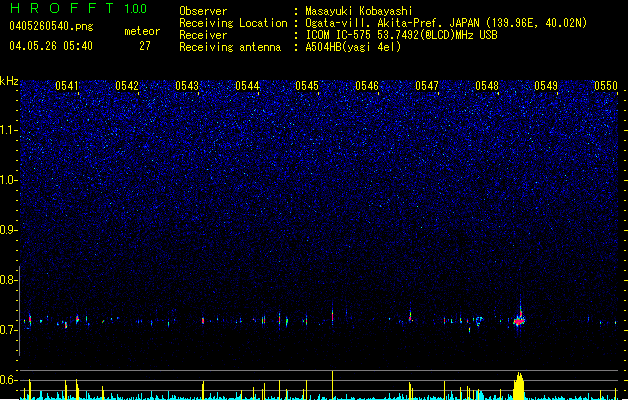Click the 0545 time marker
Image resolution: width=629 pixels, height=400 pixels.
307,86
